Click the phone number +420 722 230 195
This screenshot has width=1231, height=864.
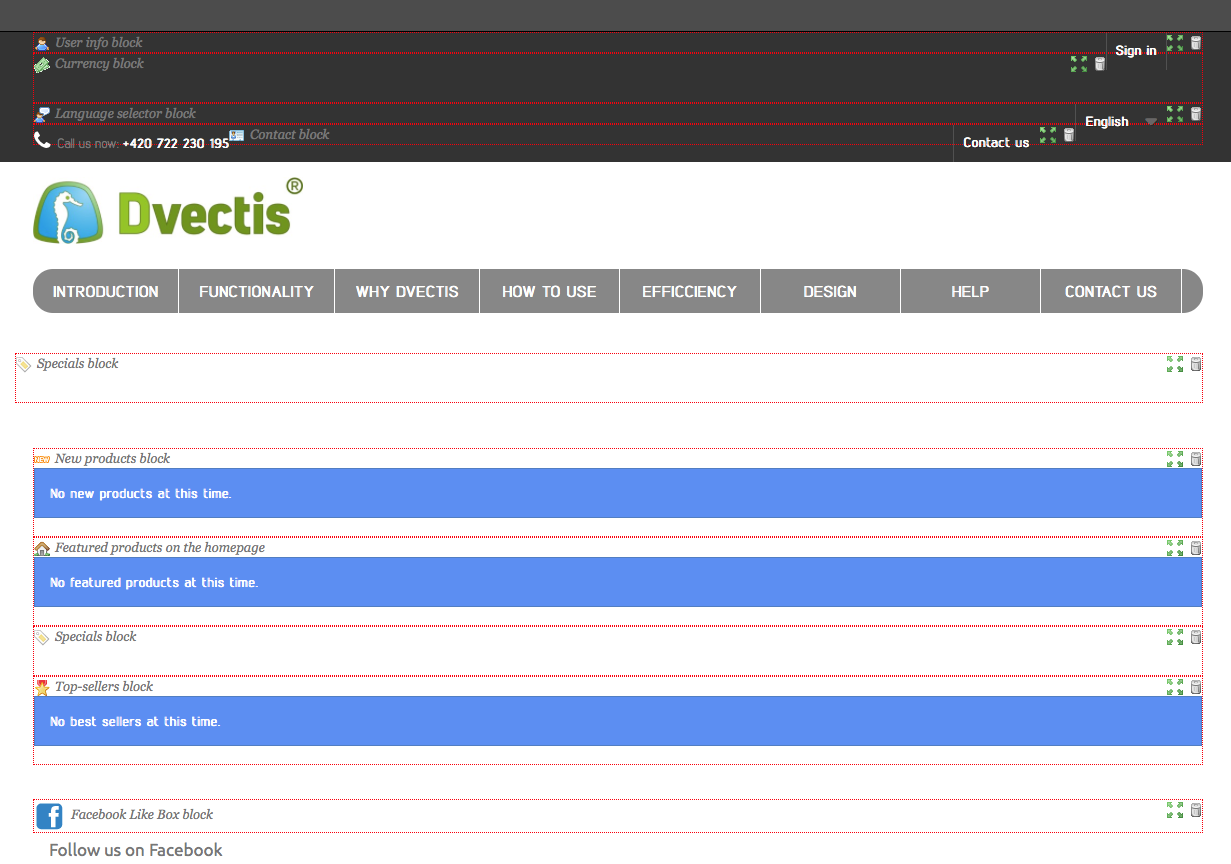point(176,143)
